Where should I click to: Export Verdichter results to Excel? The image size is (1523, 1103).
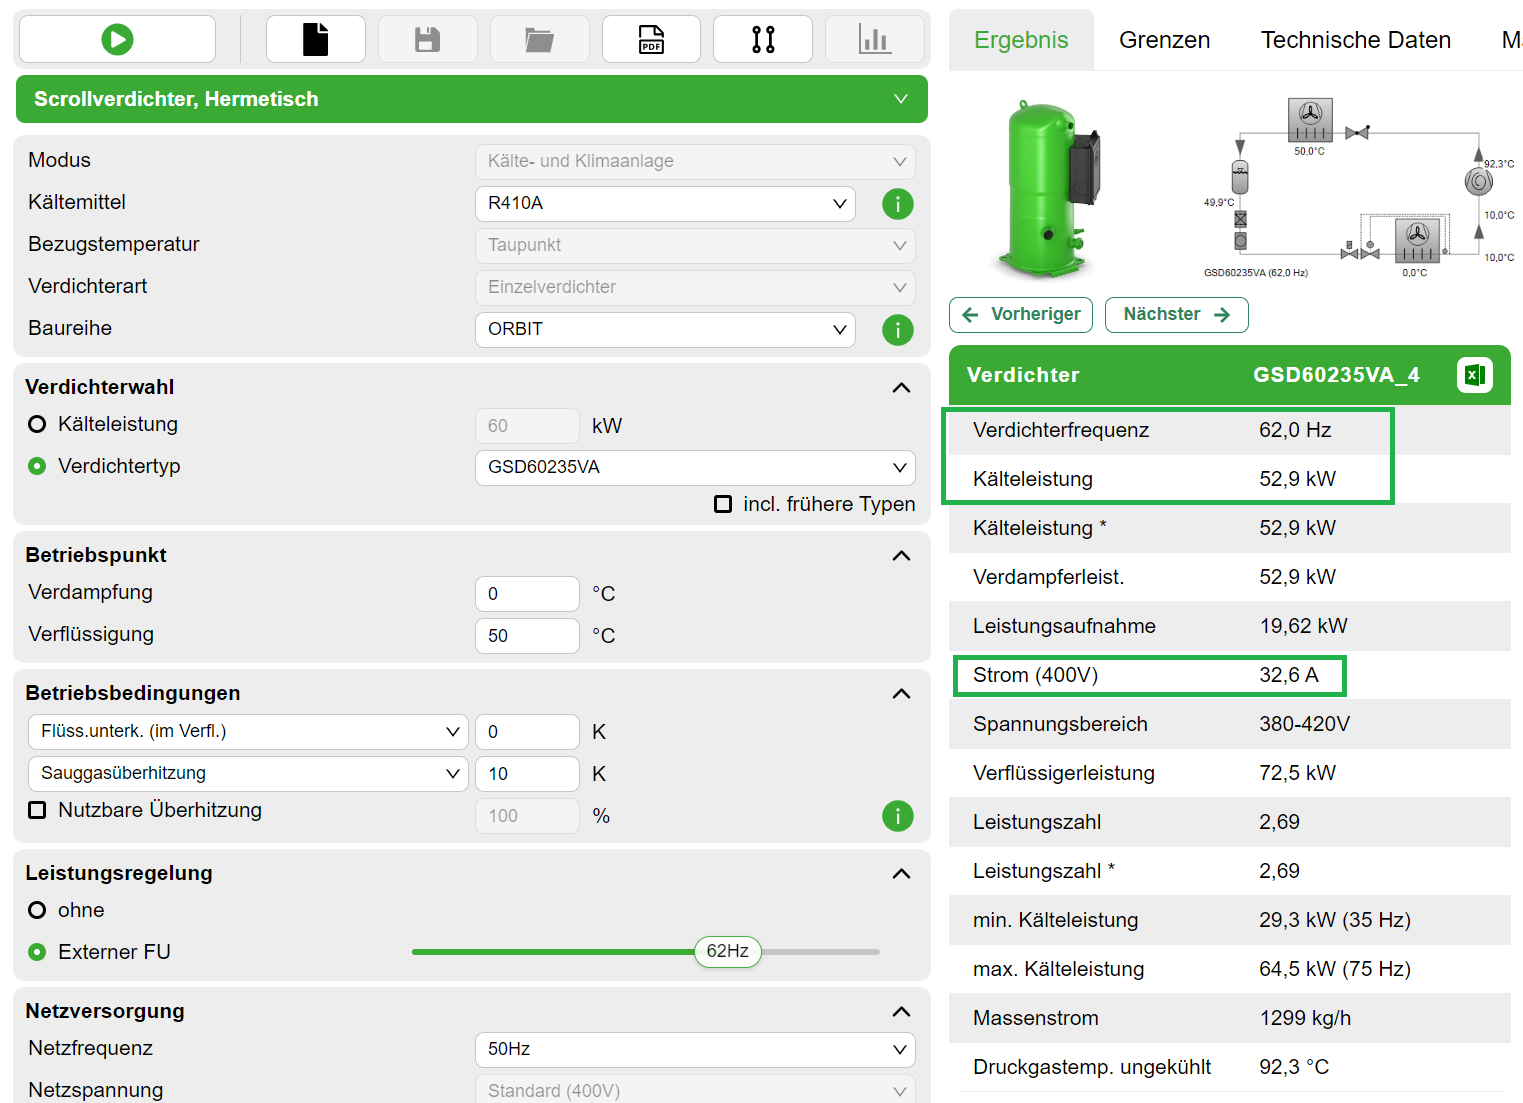[x=1475, y=375]
